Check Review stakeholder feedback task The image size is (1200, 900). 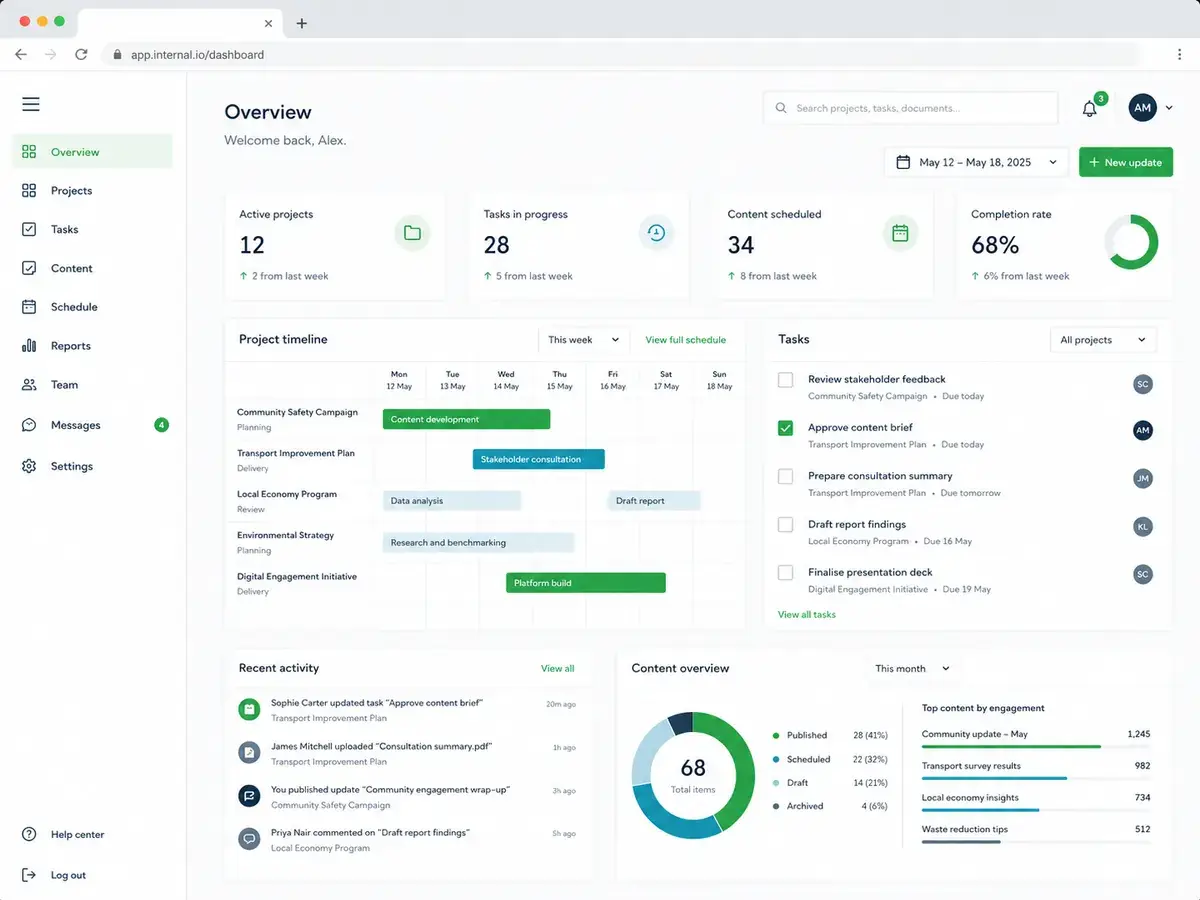pyautogui.click(x=786, y=380)
